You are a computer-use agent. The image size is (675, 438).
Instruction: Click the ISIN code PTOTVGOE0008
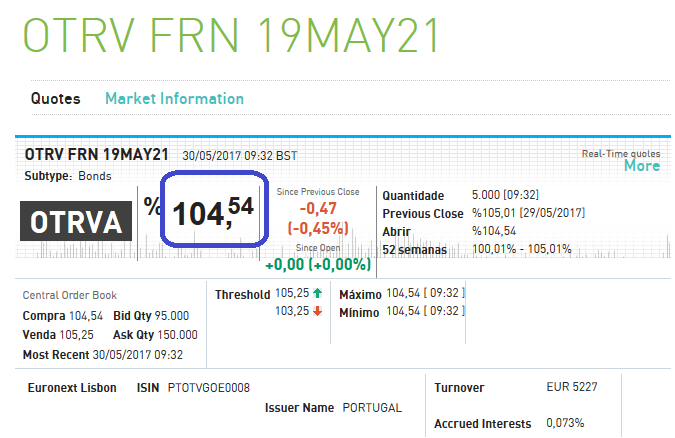tap(208, 388)
